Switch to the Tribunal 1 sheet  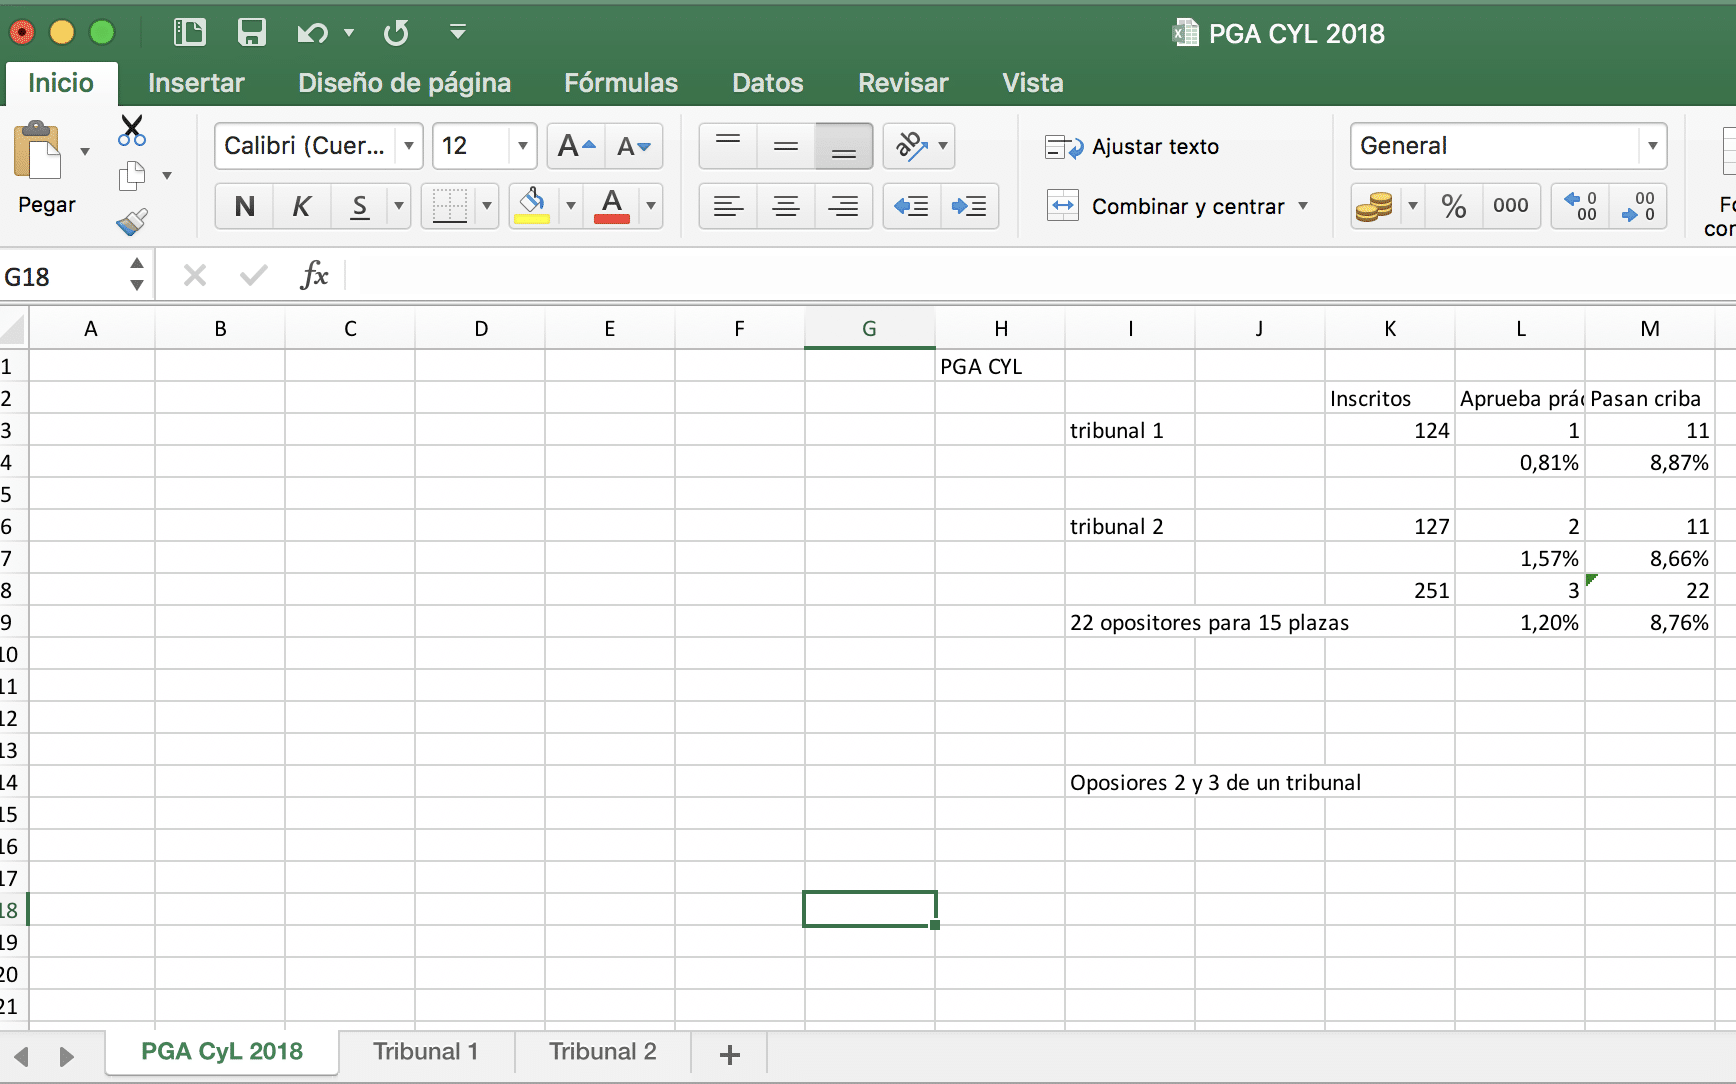coord(426,1052)
